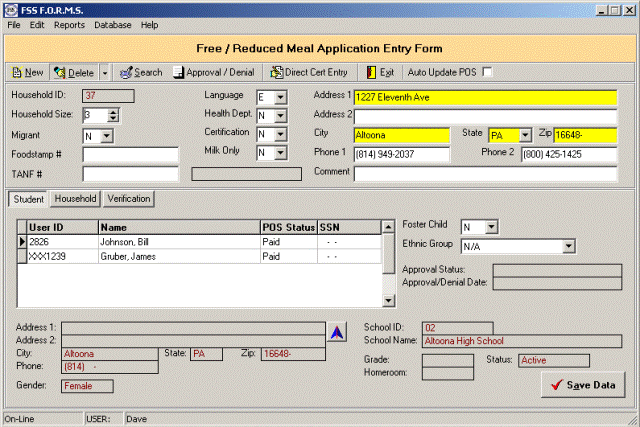Image resolution: width=640 pixels, height=427 pixels.
Task: Switch to the Student tab
Action: click(28, 199)
